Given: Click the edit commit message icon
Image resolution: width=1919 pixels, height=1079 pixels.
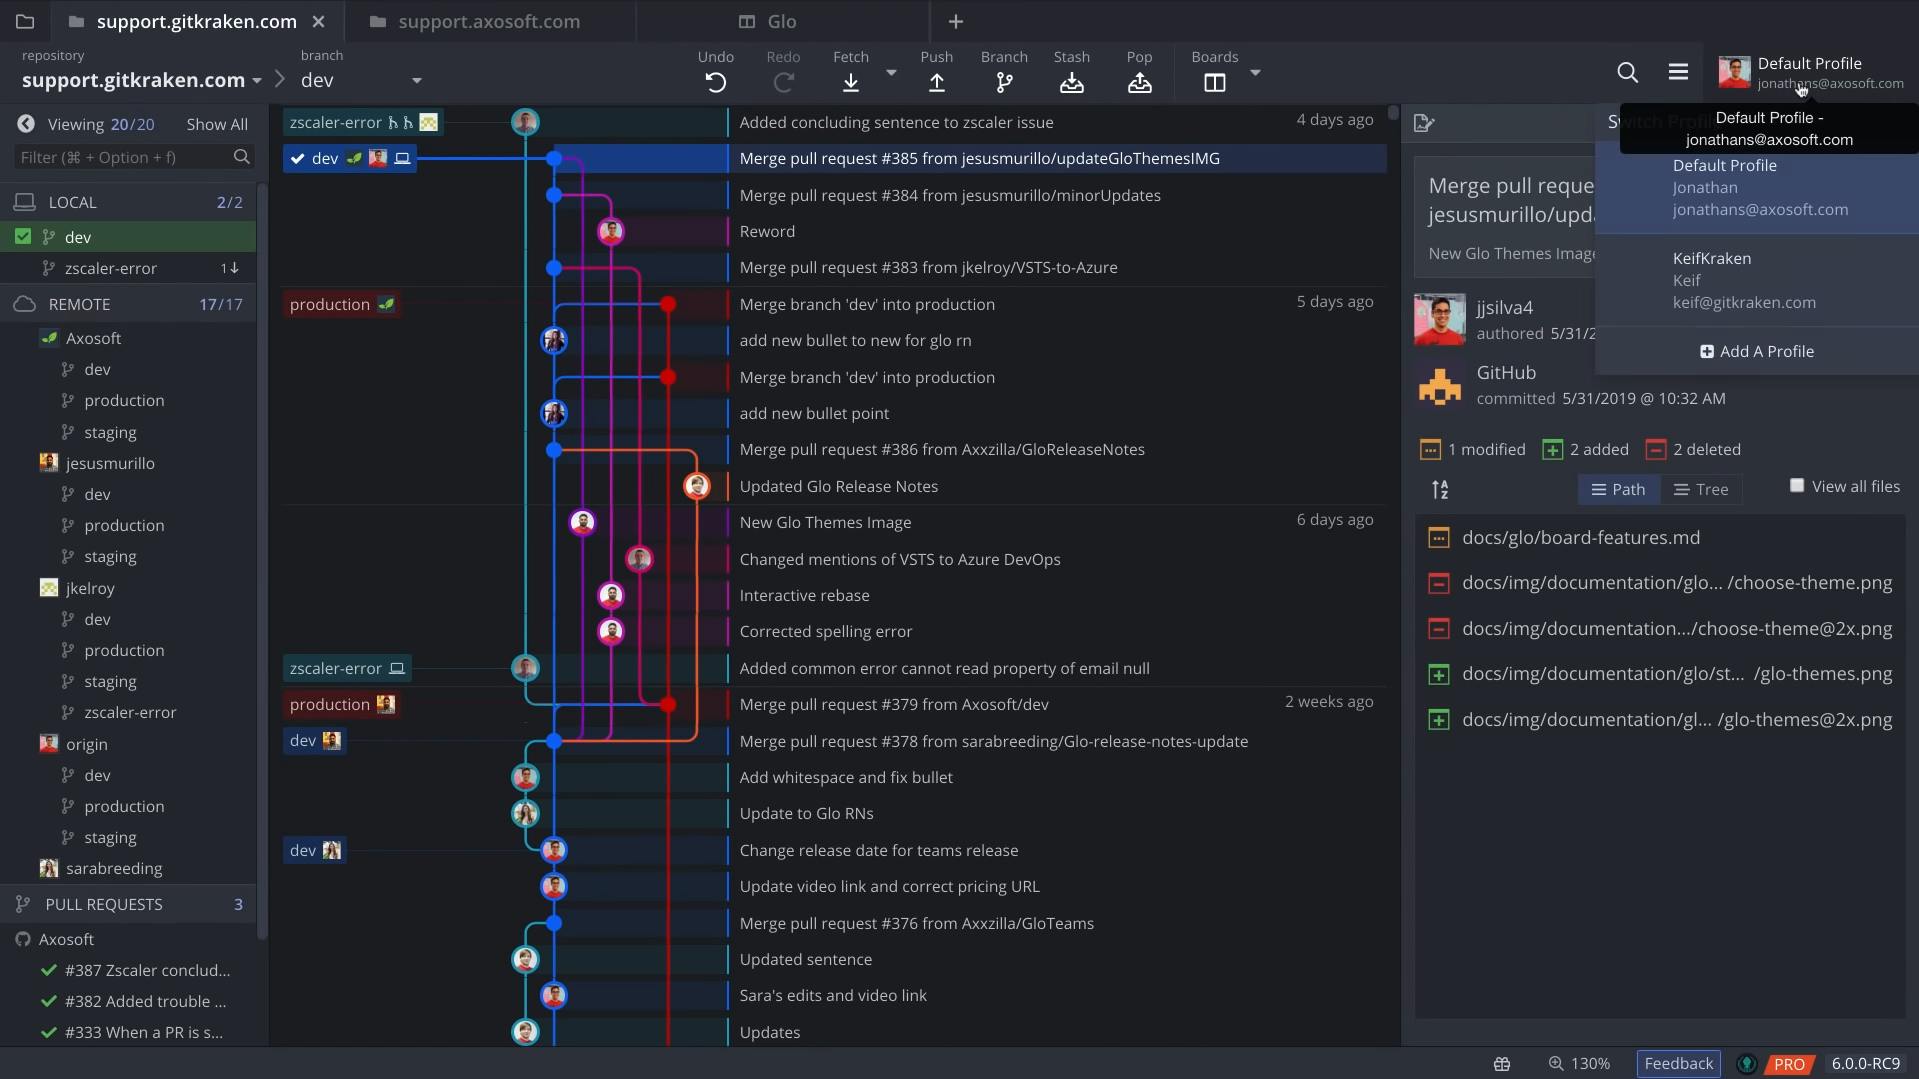Looking at the screenshot, I should click(x=1425, y=123).
